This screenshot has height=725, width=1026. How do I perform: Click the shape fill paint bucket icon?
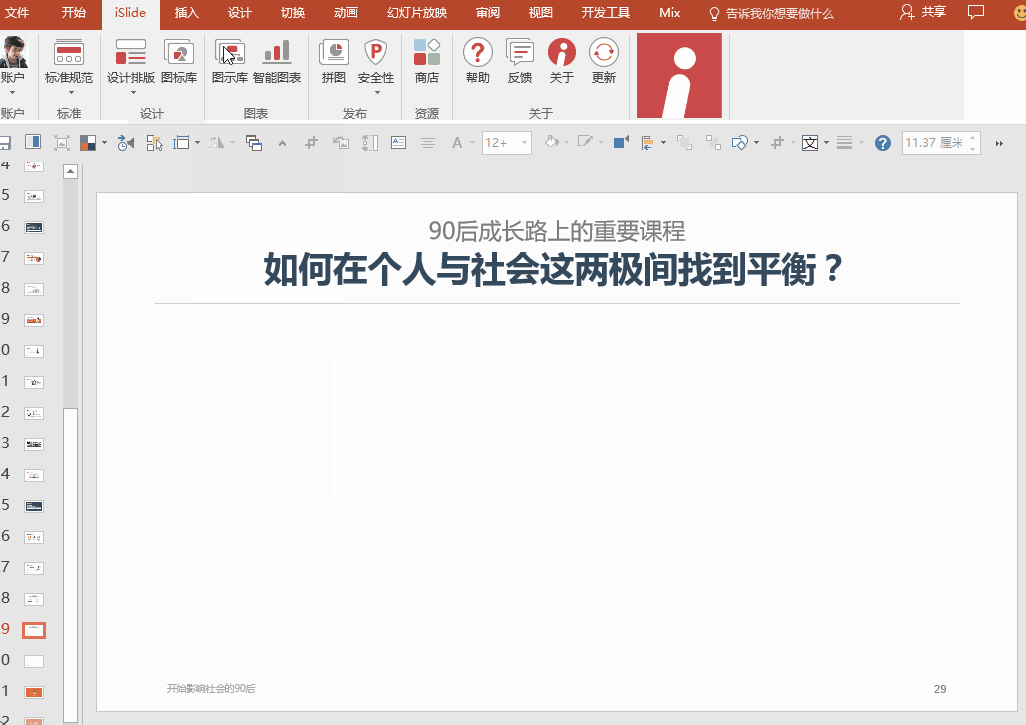tap(552, 142)
